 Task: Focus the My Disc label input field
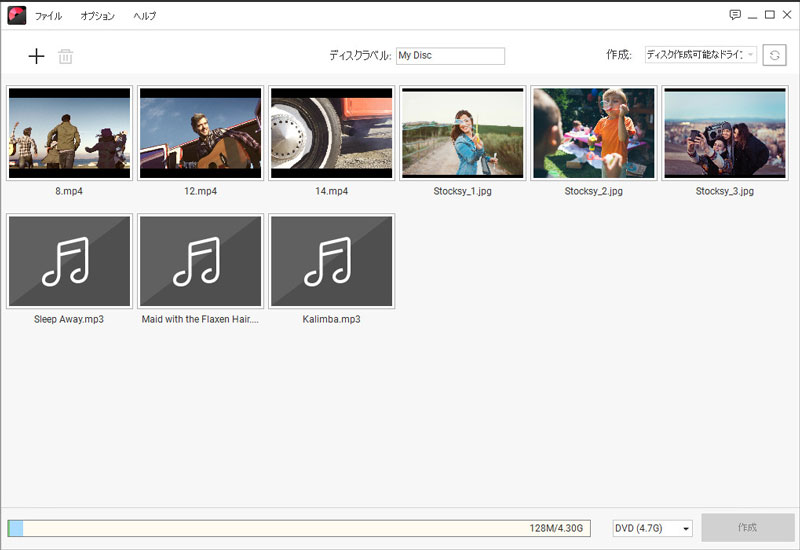(x=451, y=56)
